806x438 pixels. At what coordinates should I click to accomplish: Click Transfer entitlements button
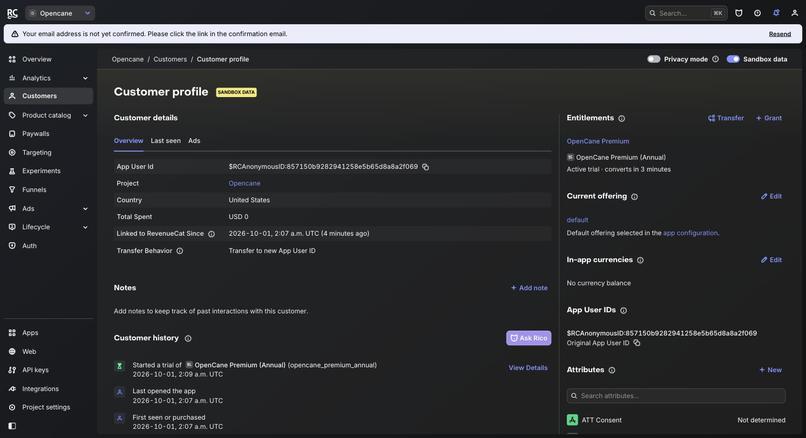click(x=726, y=118)
